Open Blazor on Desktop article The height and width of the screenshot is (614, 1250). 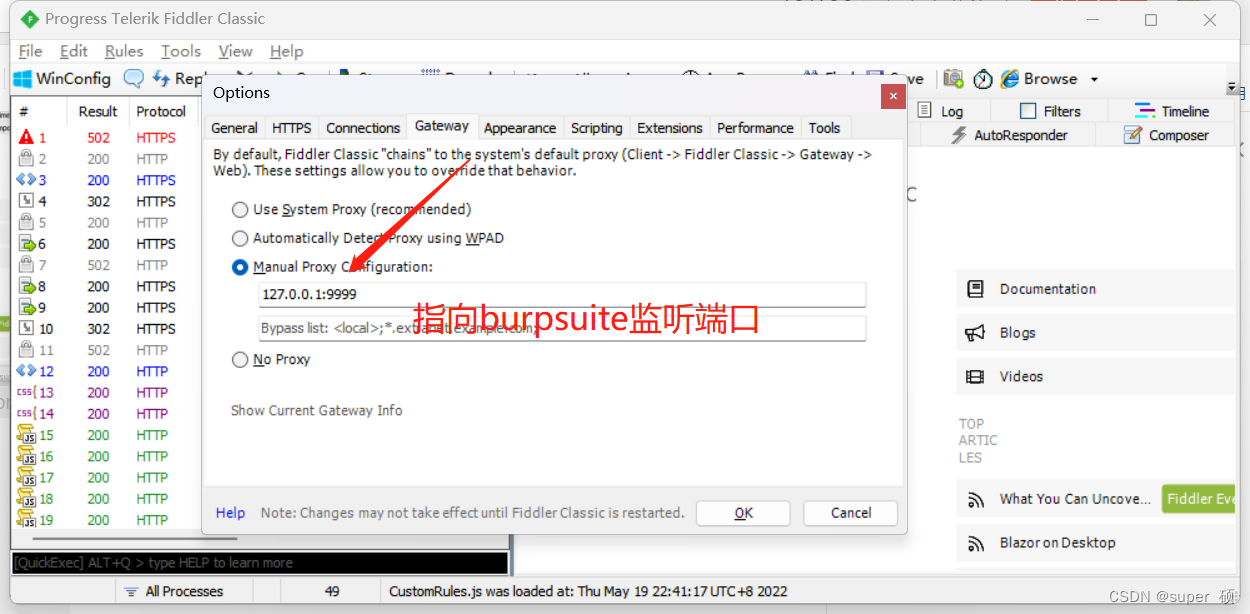1058,543
